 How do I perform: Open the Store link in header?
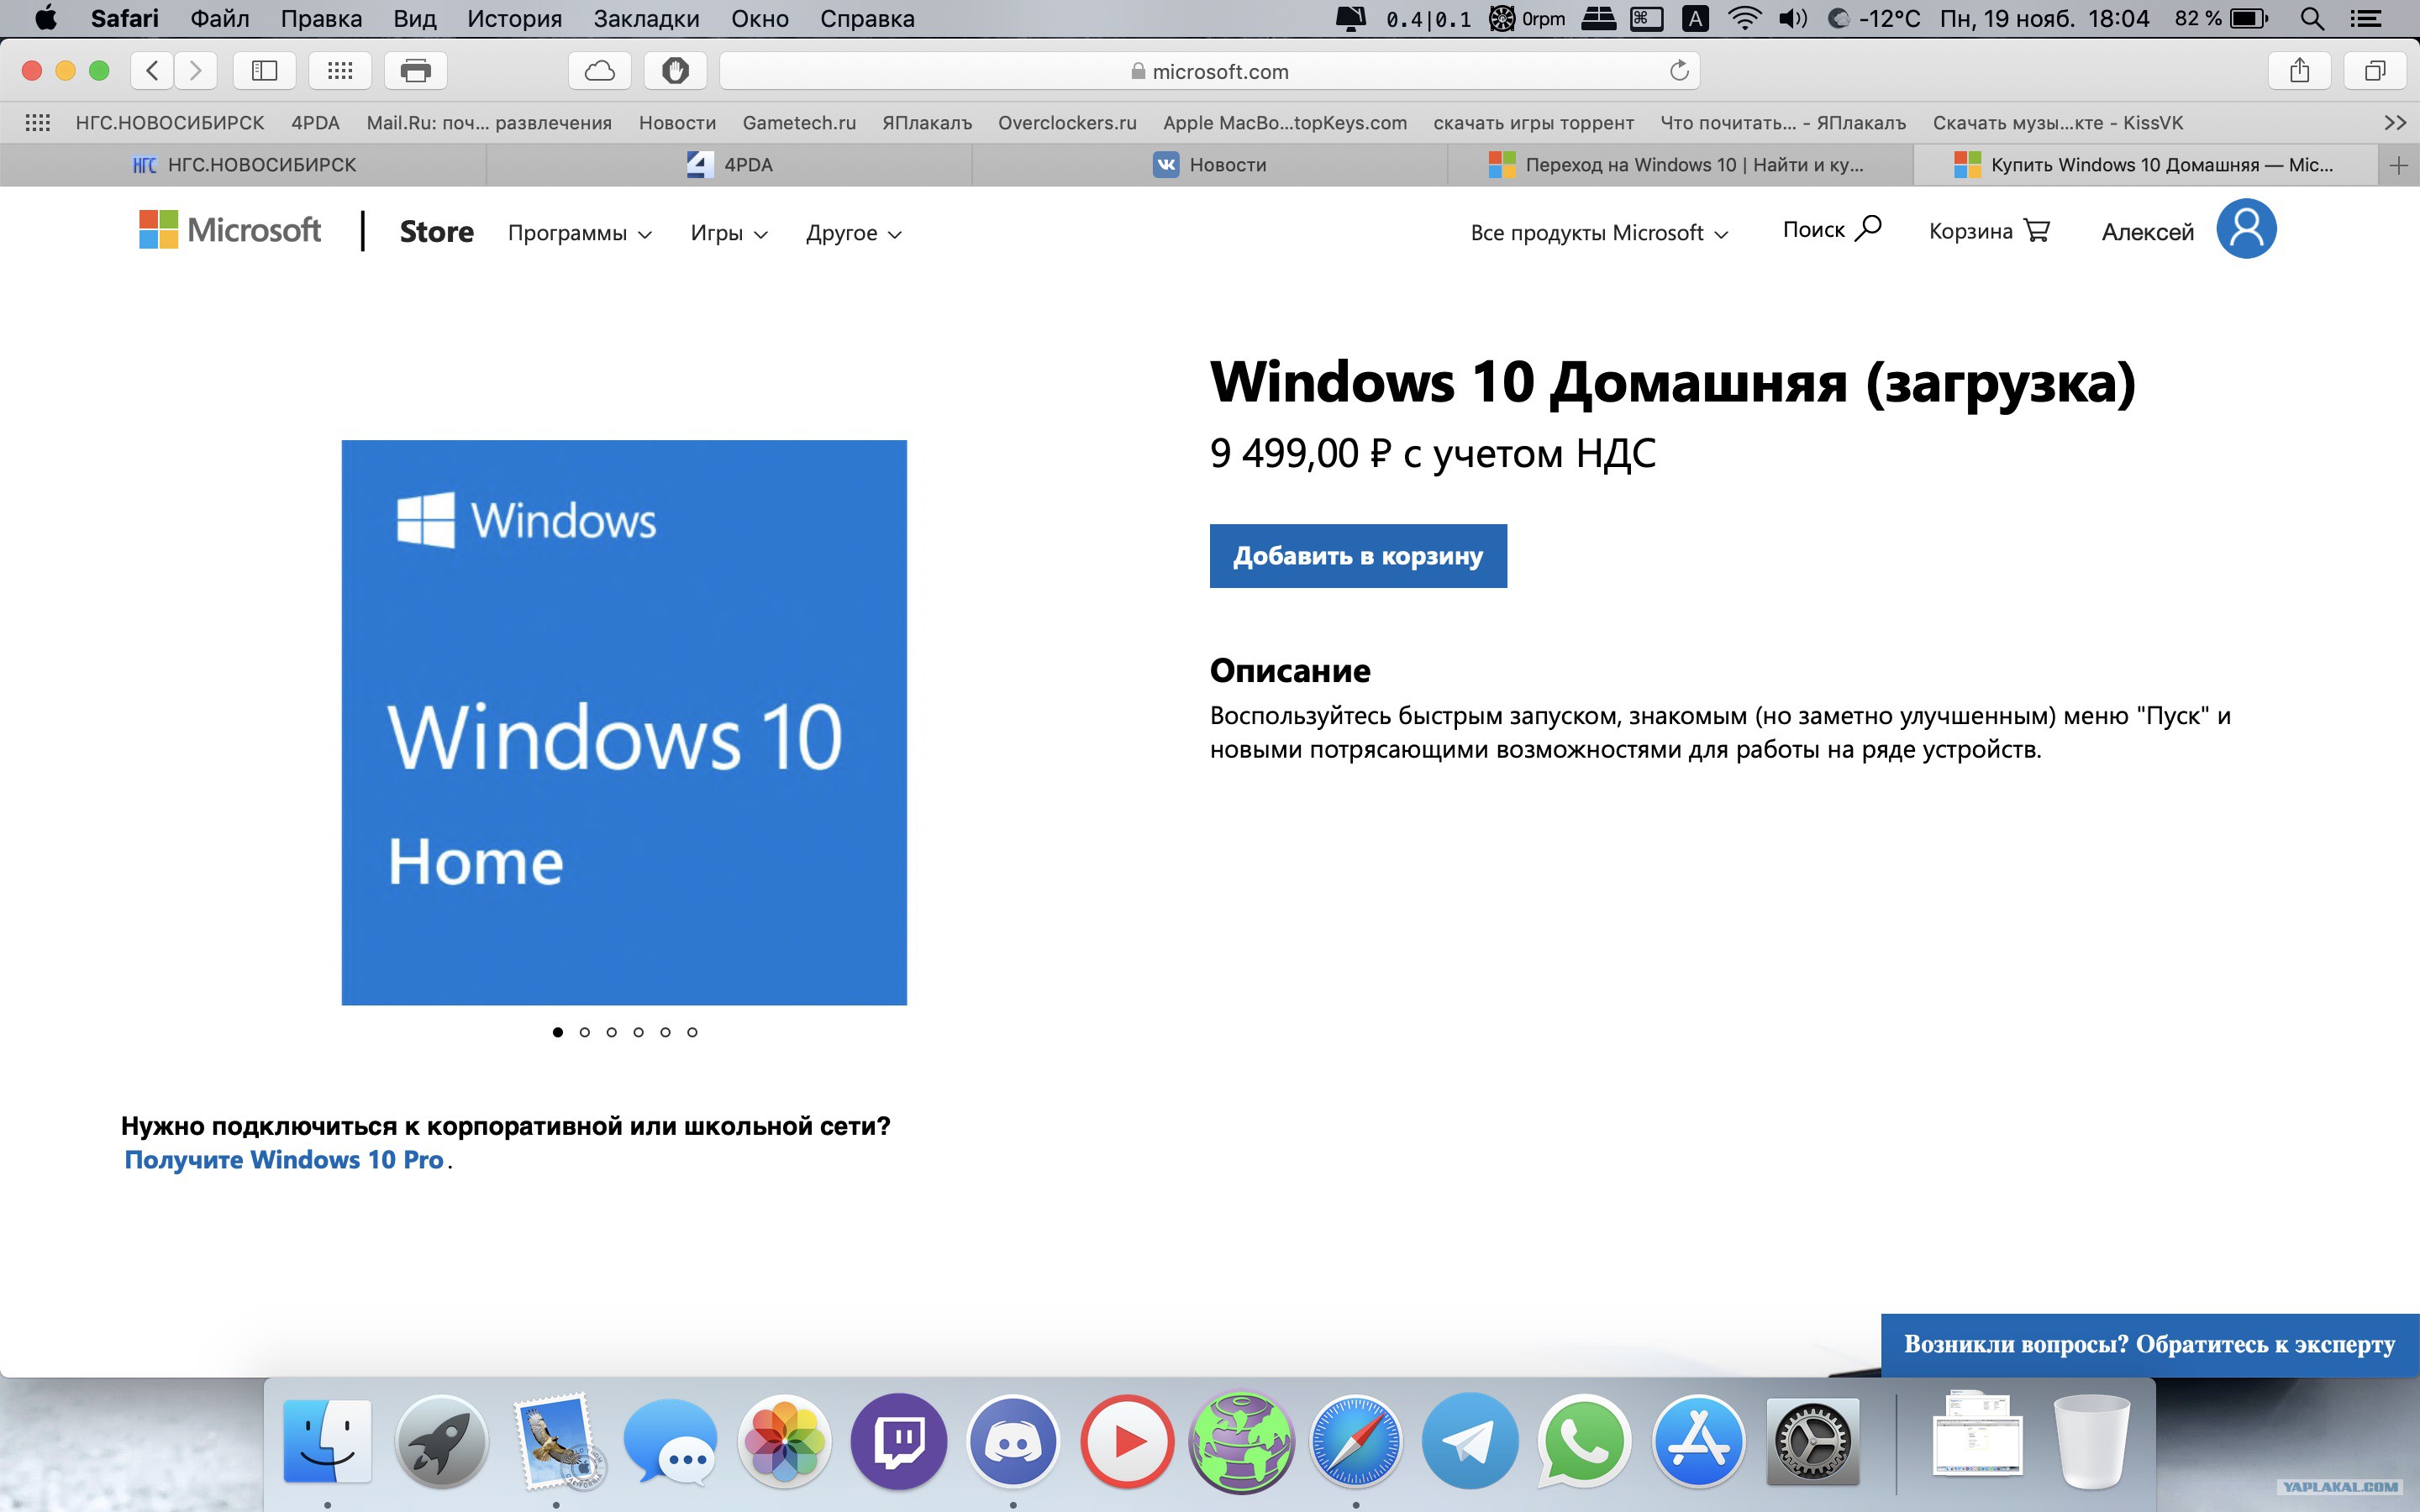[x=437, y=232]
